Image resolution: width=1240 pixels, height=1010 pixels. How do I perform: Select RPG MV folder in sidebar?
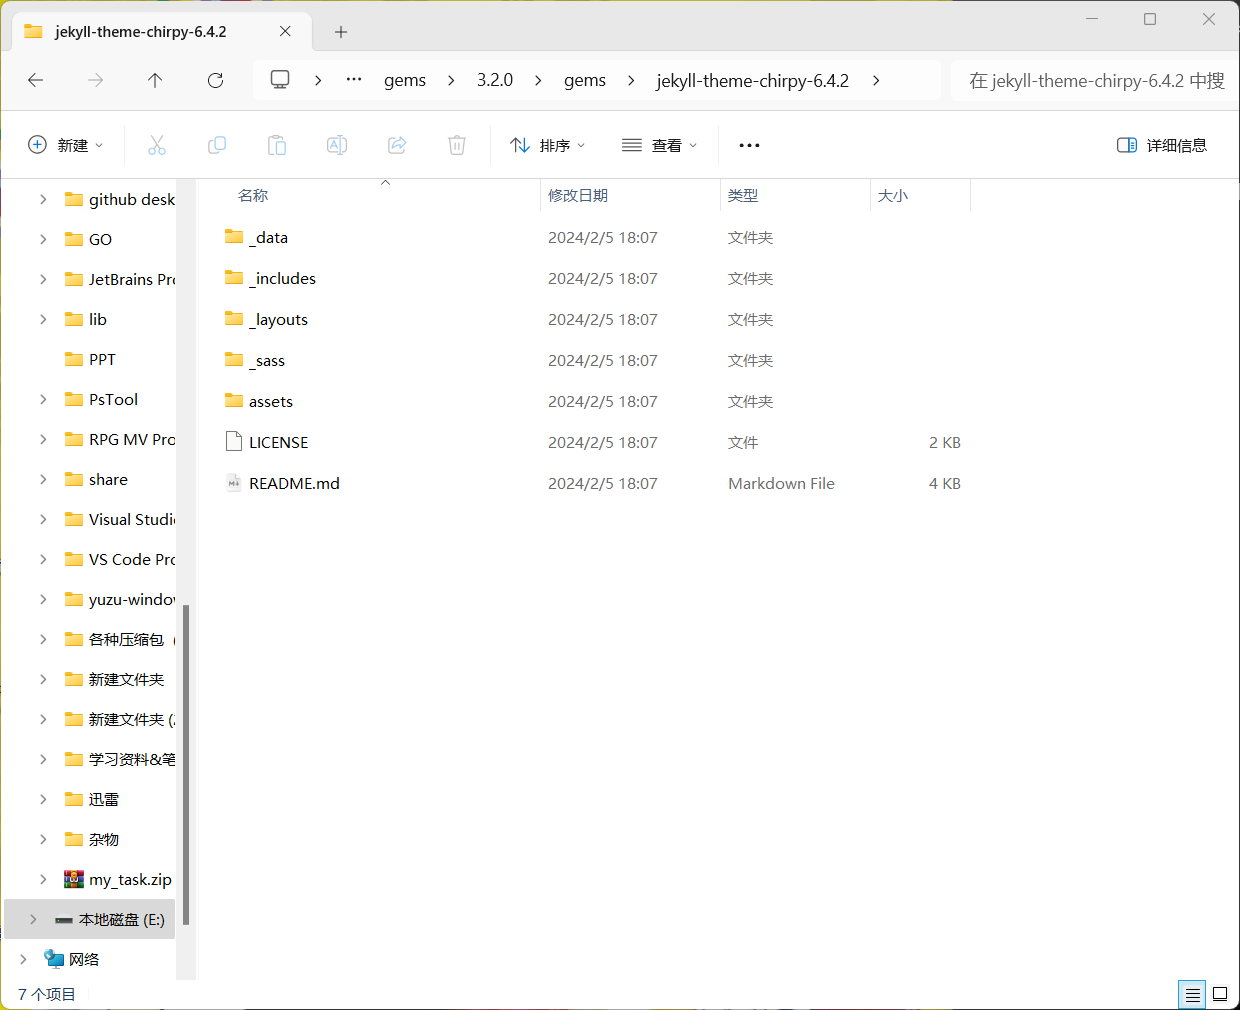click(118, 439)
